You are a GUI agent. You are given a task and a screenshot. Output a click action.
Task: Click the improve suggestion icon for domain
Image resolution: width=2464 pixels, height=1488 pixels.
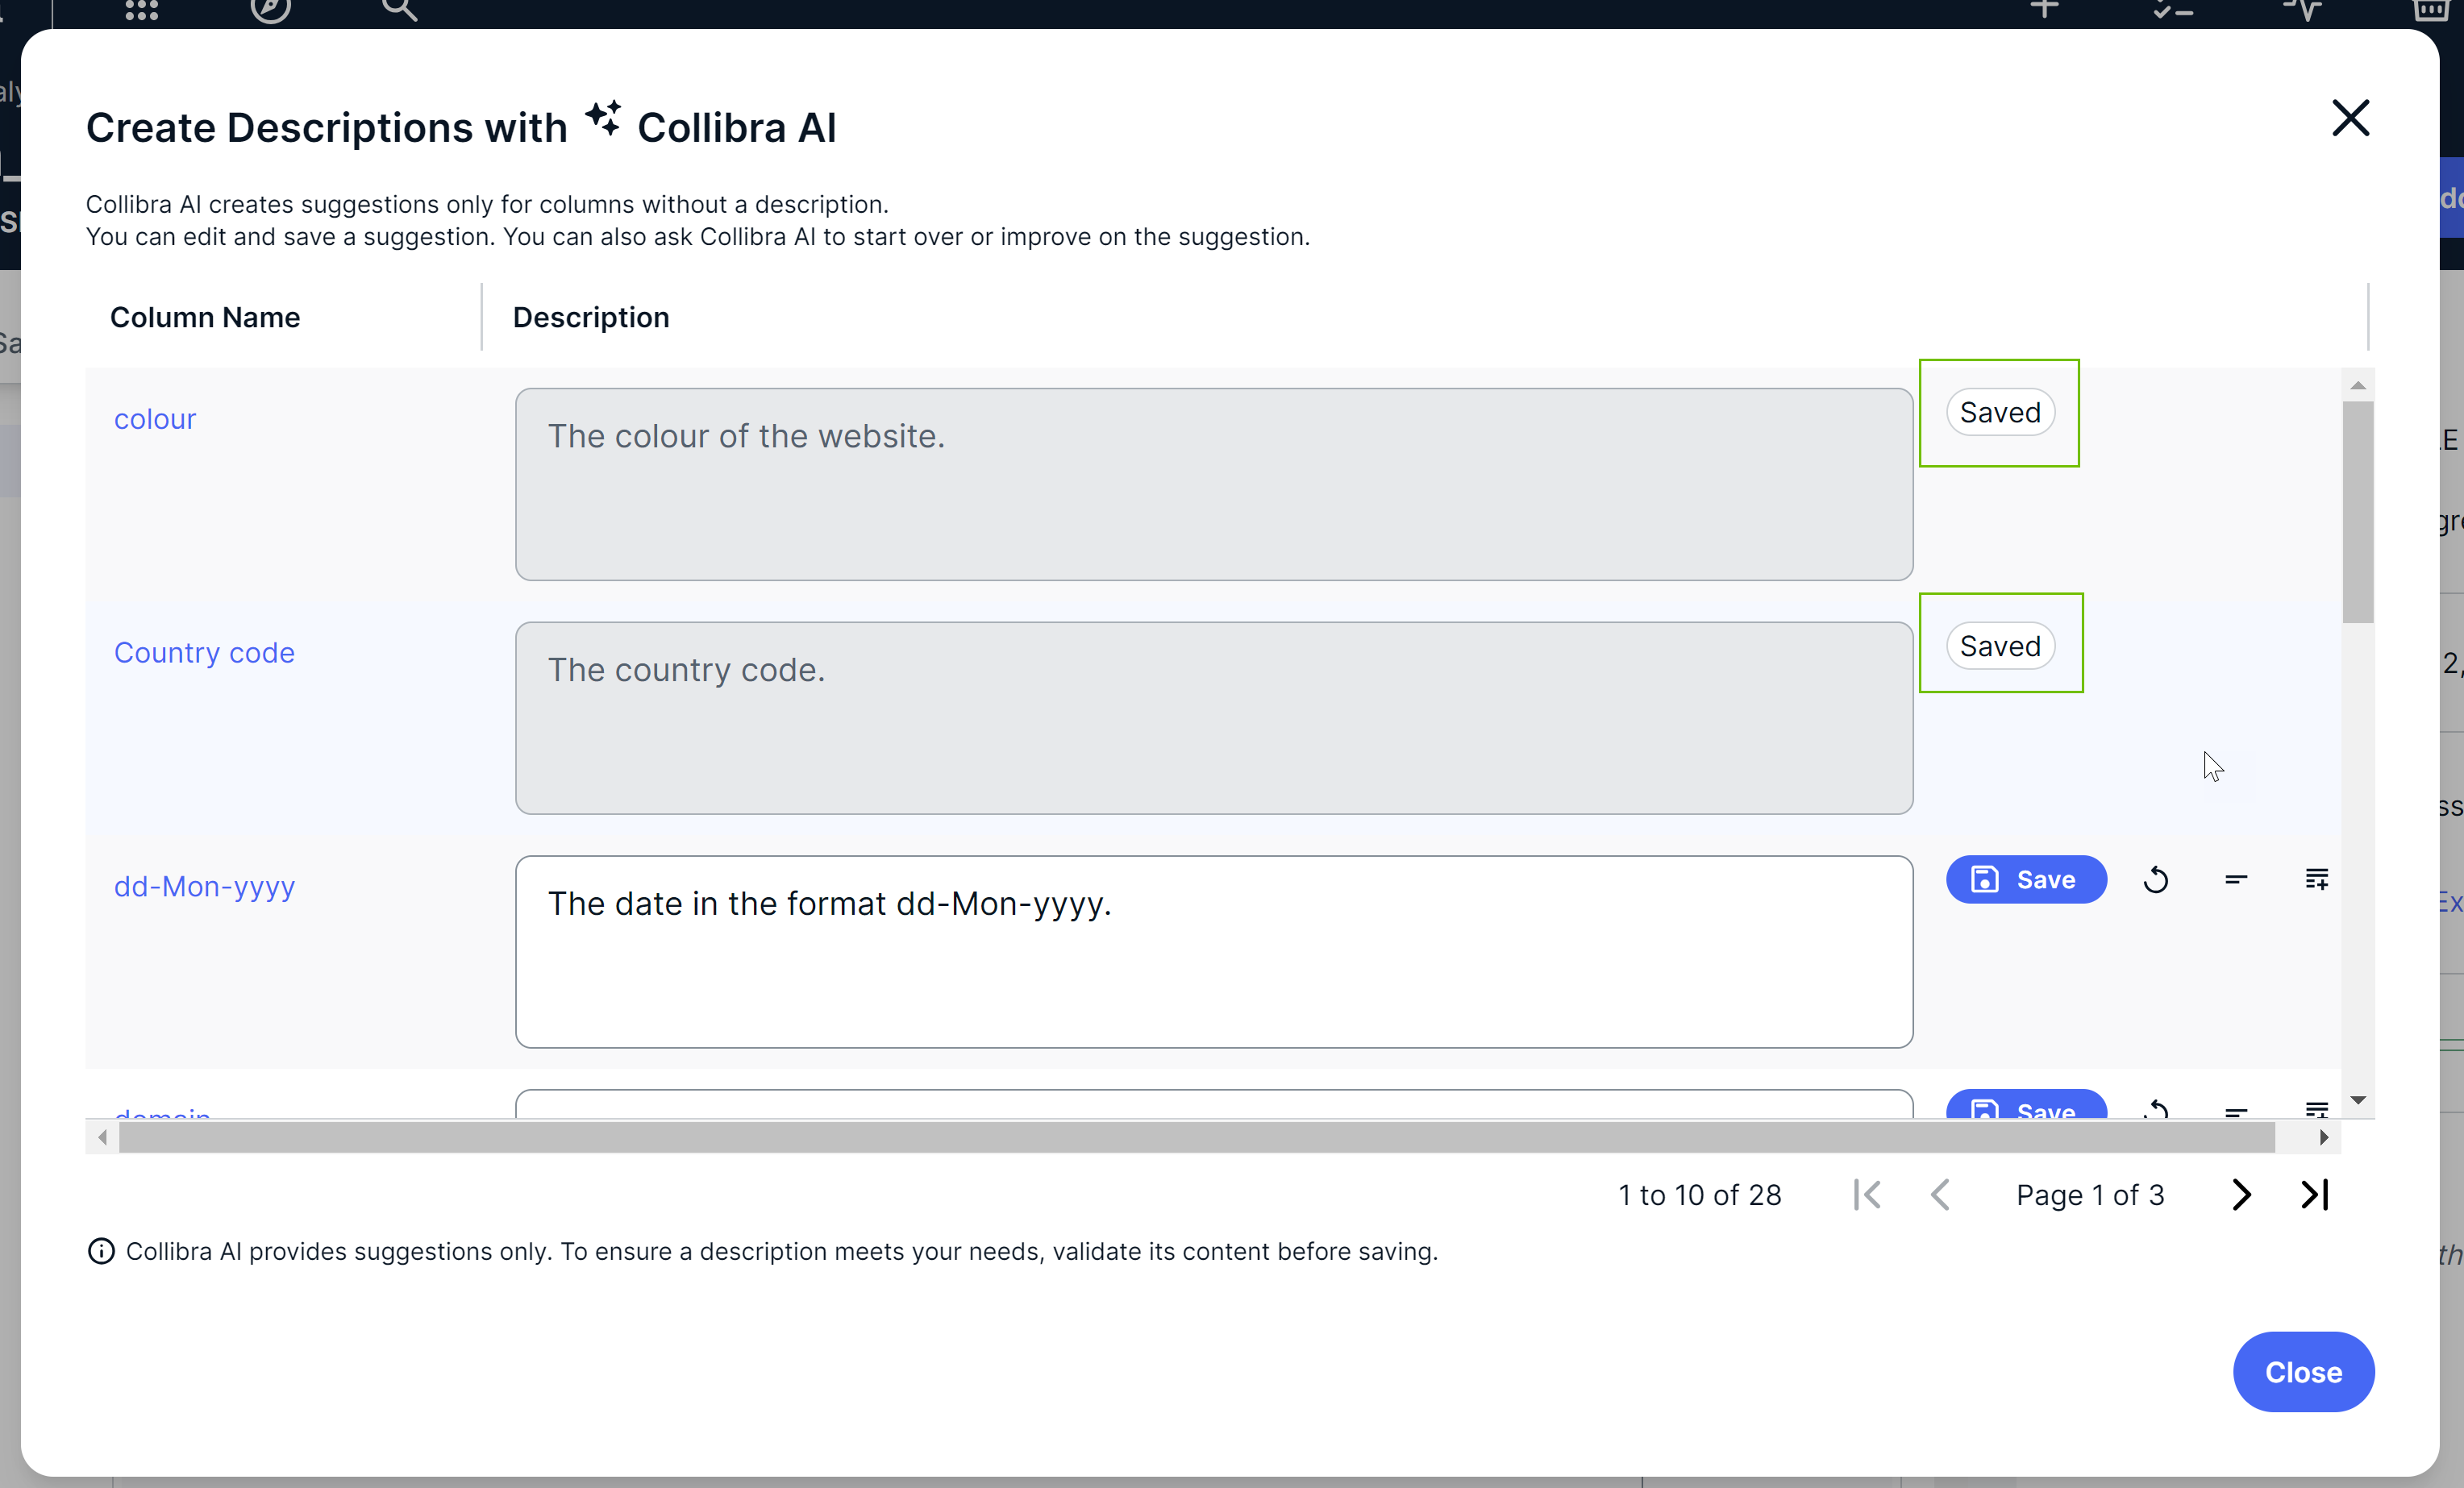2316,1110
